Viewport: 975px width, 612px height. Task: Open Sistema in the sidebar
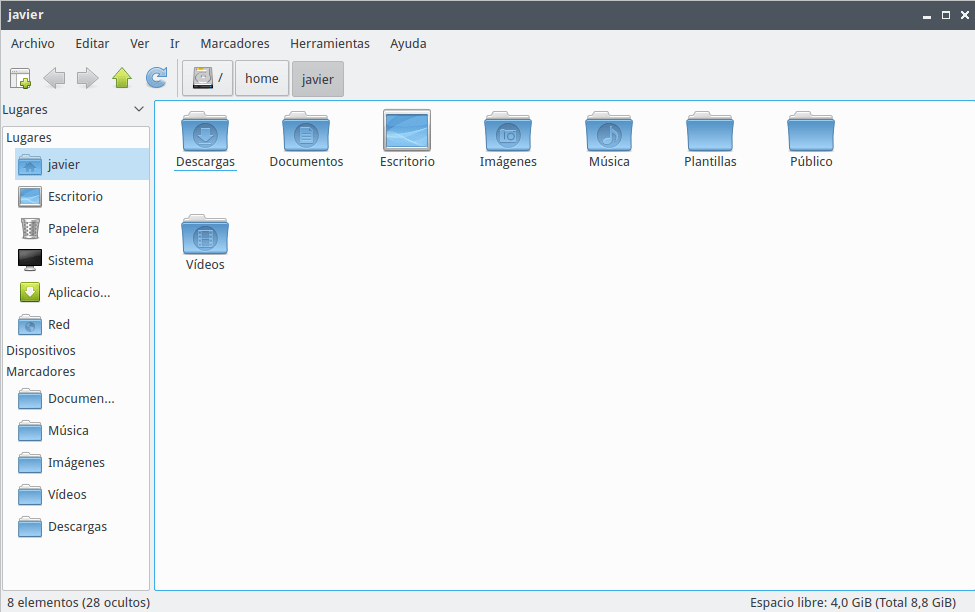[82, 261]
